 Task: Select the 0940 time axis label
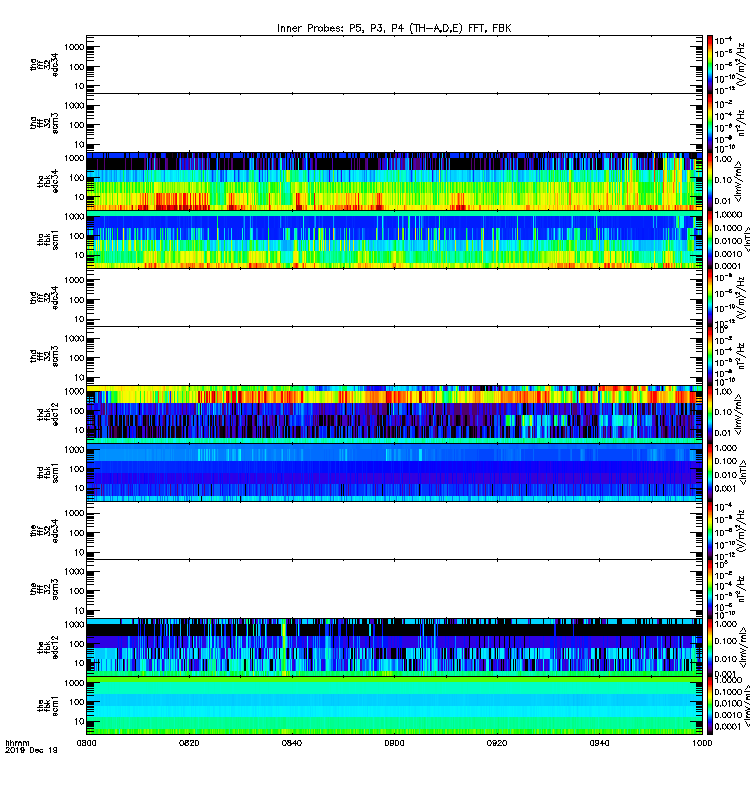pyautogui.click(x=599, y=743)
